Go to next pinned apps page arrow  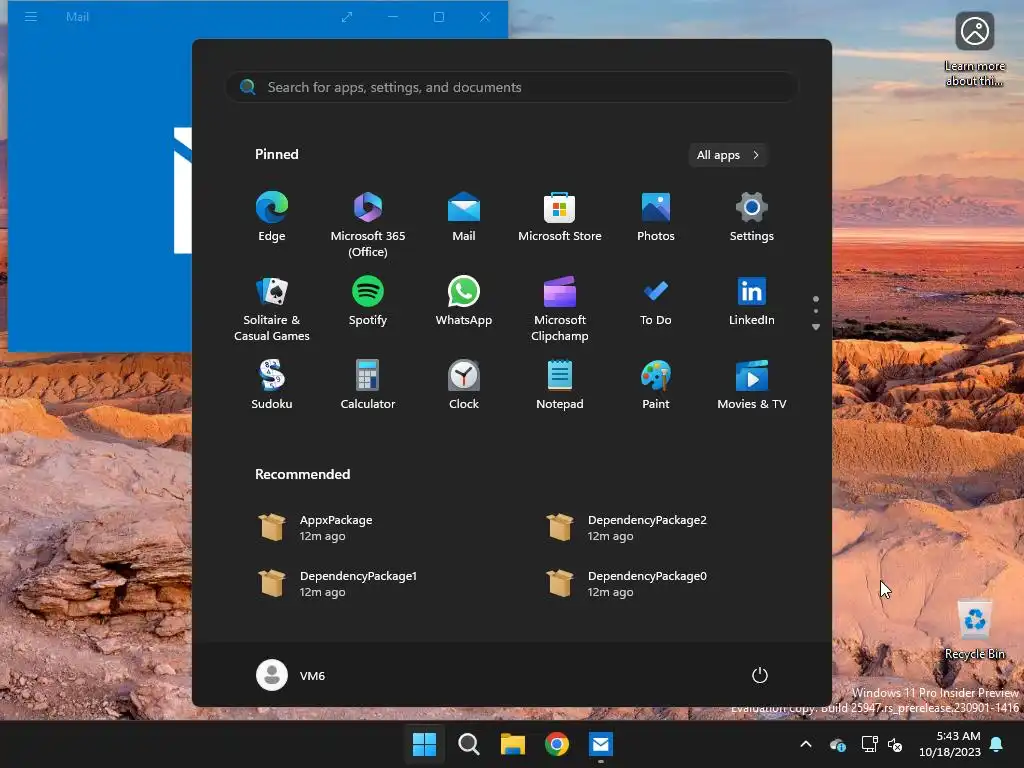816,327
